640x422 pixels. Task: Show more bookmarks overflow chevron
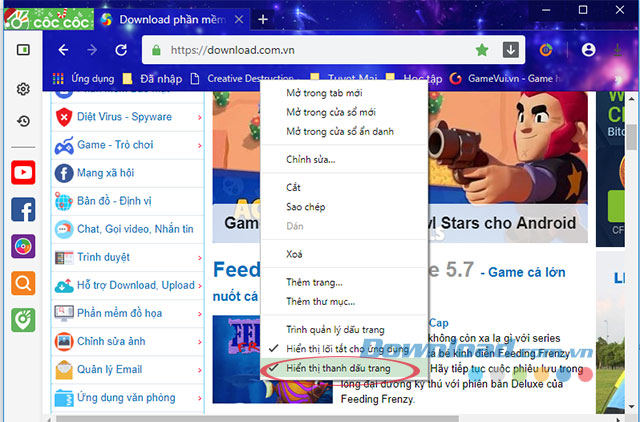[619, 78]
